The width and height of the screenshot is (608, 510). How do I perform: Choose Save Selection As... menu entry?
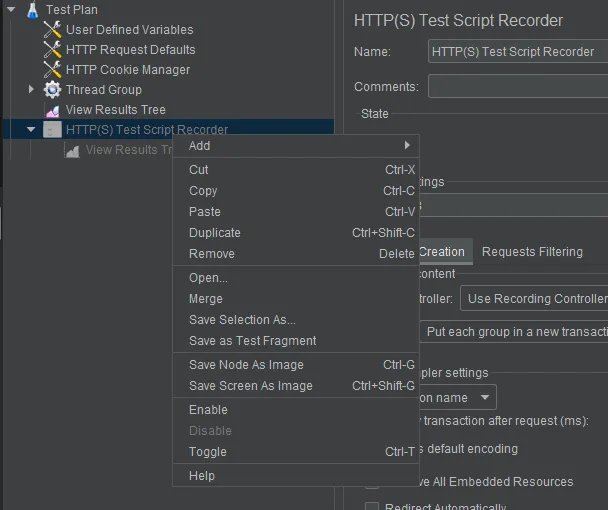click(x=296, y=320)
